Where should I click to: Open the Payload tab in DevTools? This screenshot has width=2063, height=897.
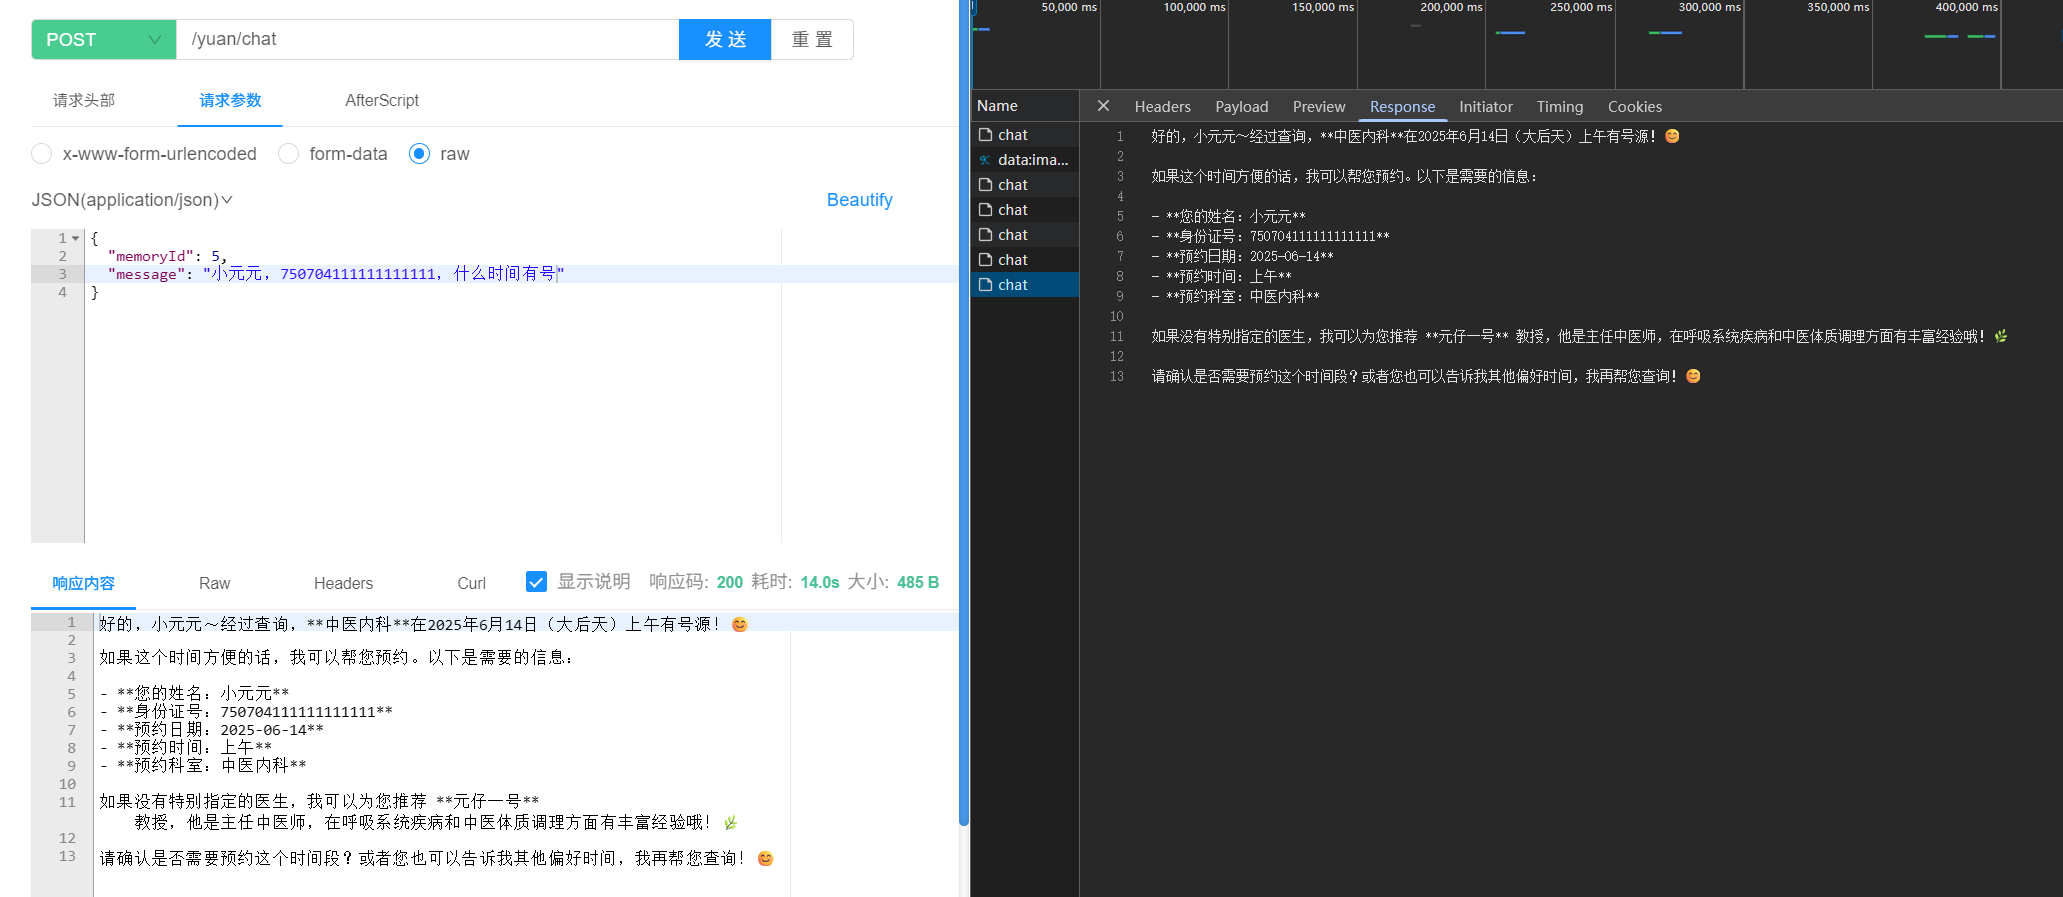tap(1241, 107)
